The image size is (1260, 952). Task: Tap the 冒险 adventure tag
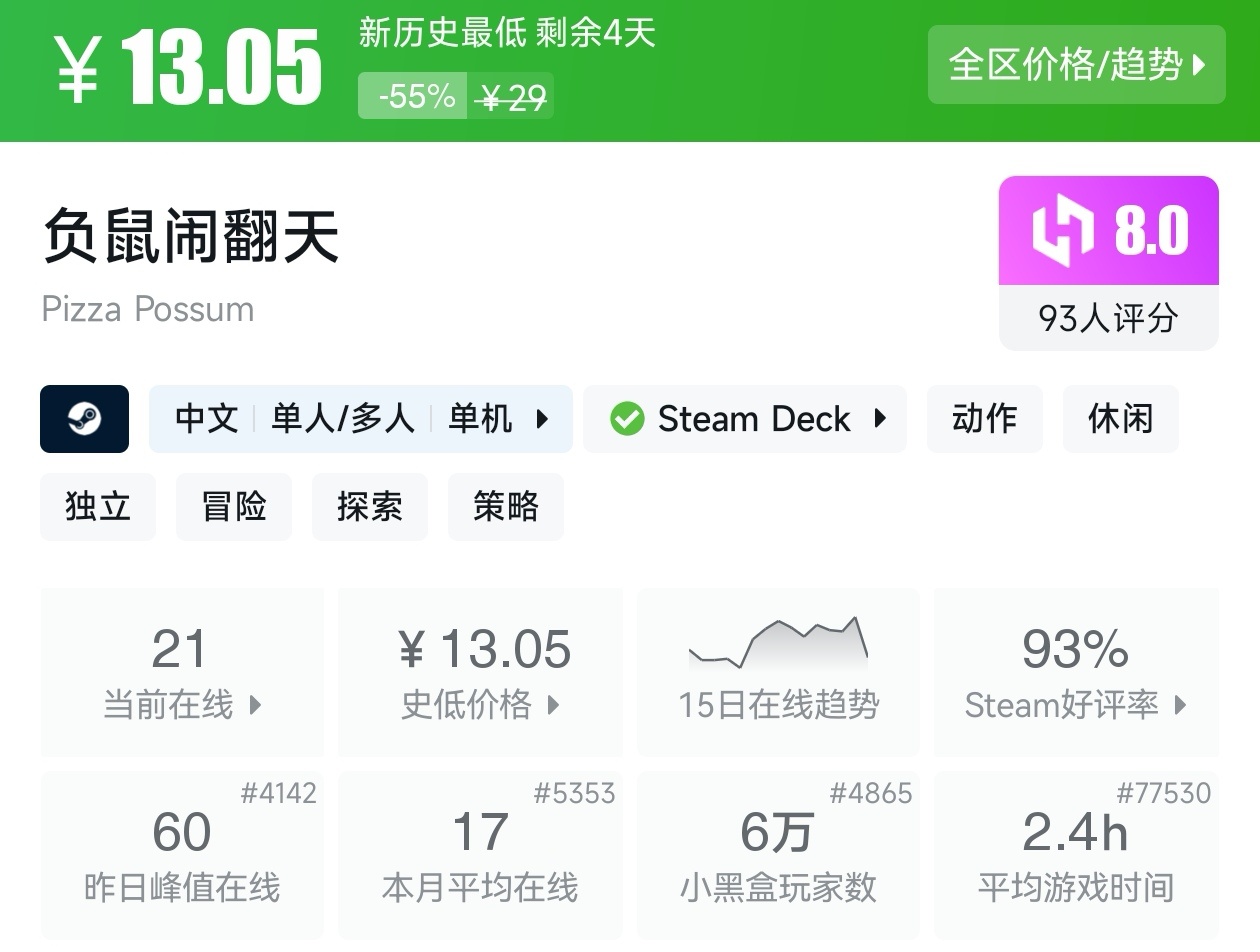[x=234, y=507]
